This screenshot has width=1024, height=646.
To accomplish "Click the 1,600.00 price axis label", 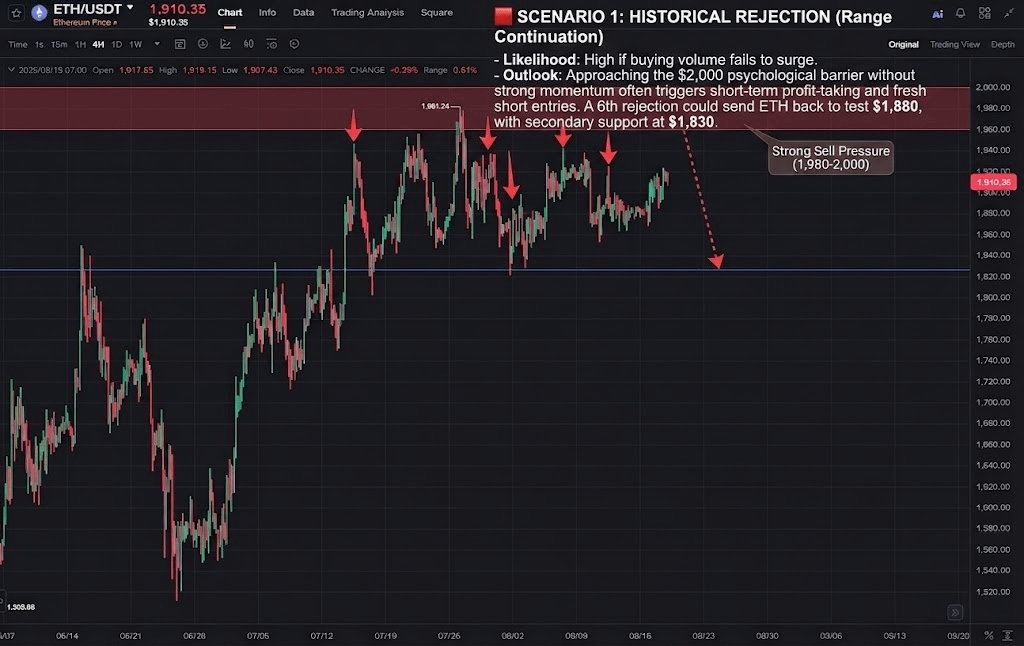I will click(x=993, y=508).
